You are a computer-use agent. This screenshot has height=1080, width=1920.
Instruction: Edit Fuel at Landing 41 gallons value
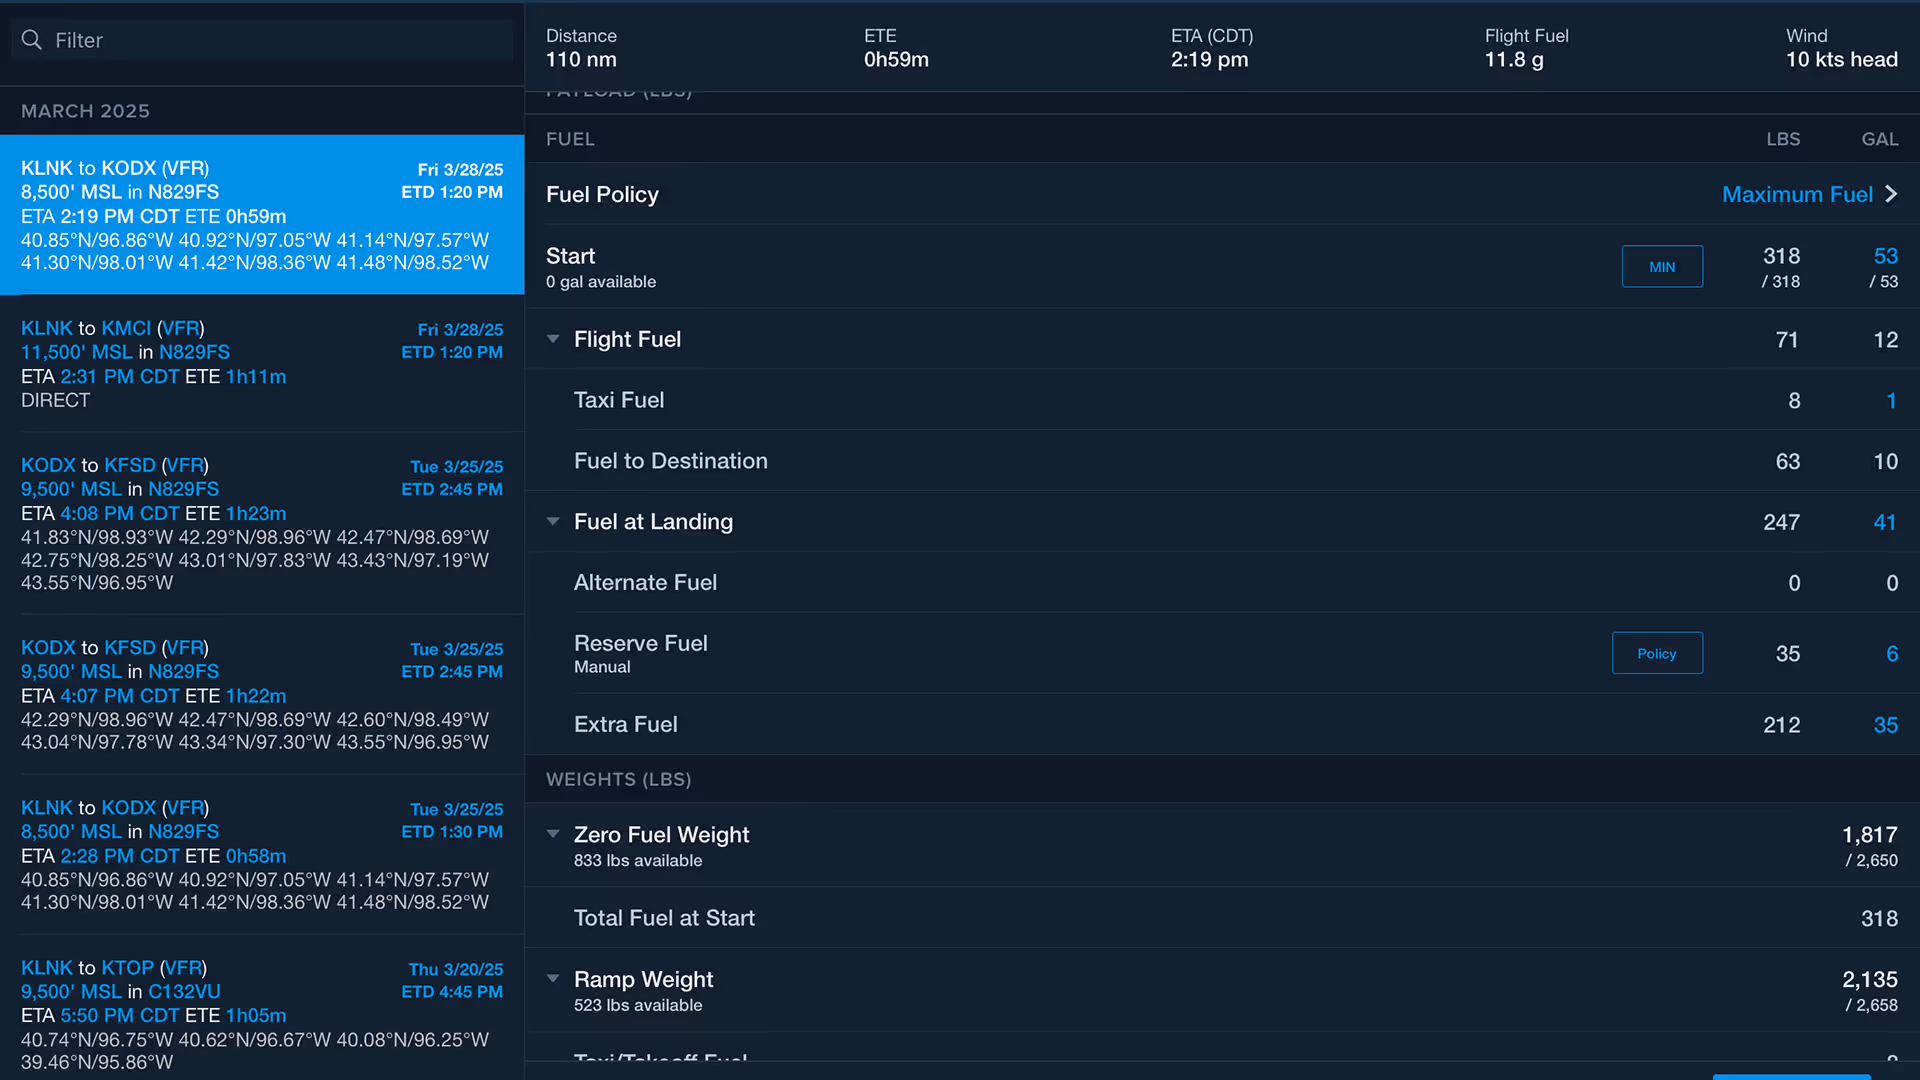[x=1885, y=522]
